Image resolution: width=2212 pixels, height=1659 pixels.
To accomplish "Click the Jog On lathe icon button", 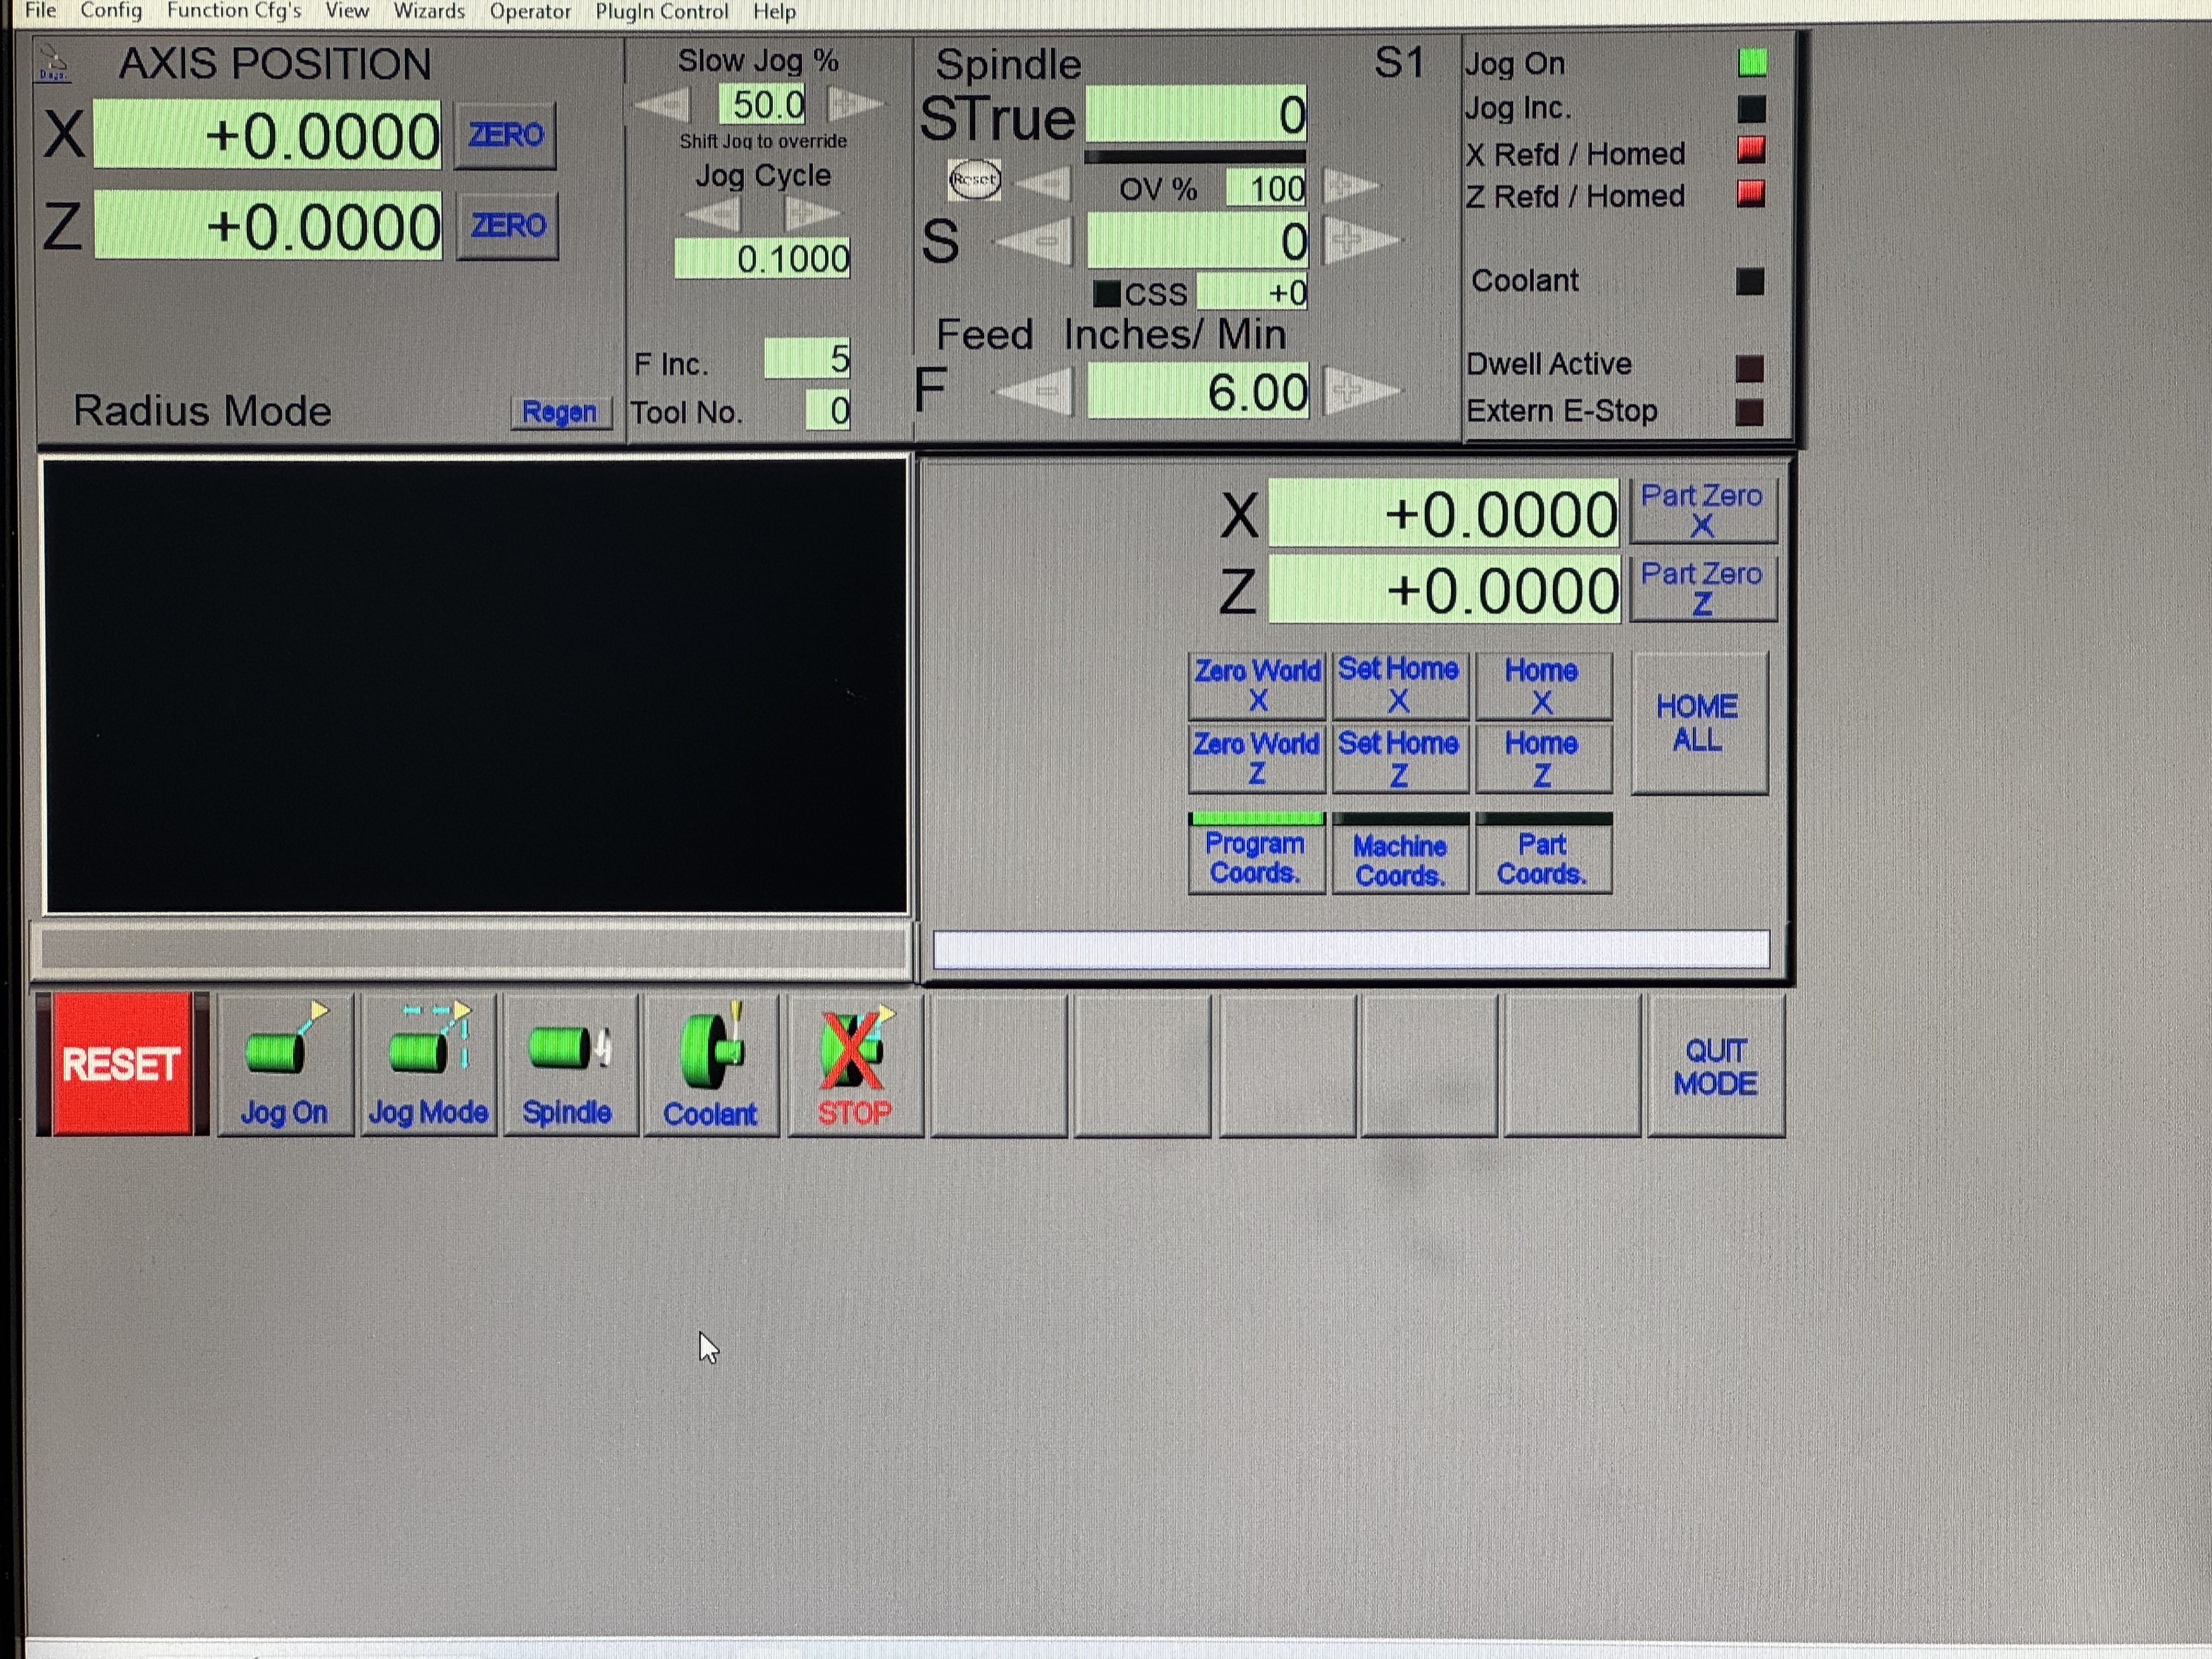I will pyautogui.click(x=285, y=1065).
